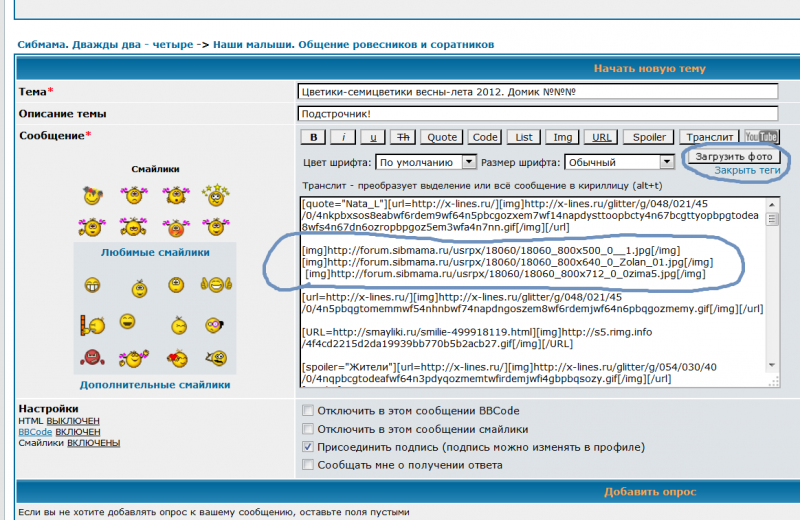Screen dimensions: 800x520
Task: Insert the party hat confetti smiley
Action: [92, 195]
